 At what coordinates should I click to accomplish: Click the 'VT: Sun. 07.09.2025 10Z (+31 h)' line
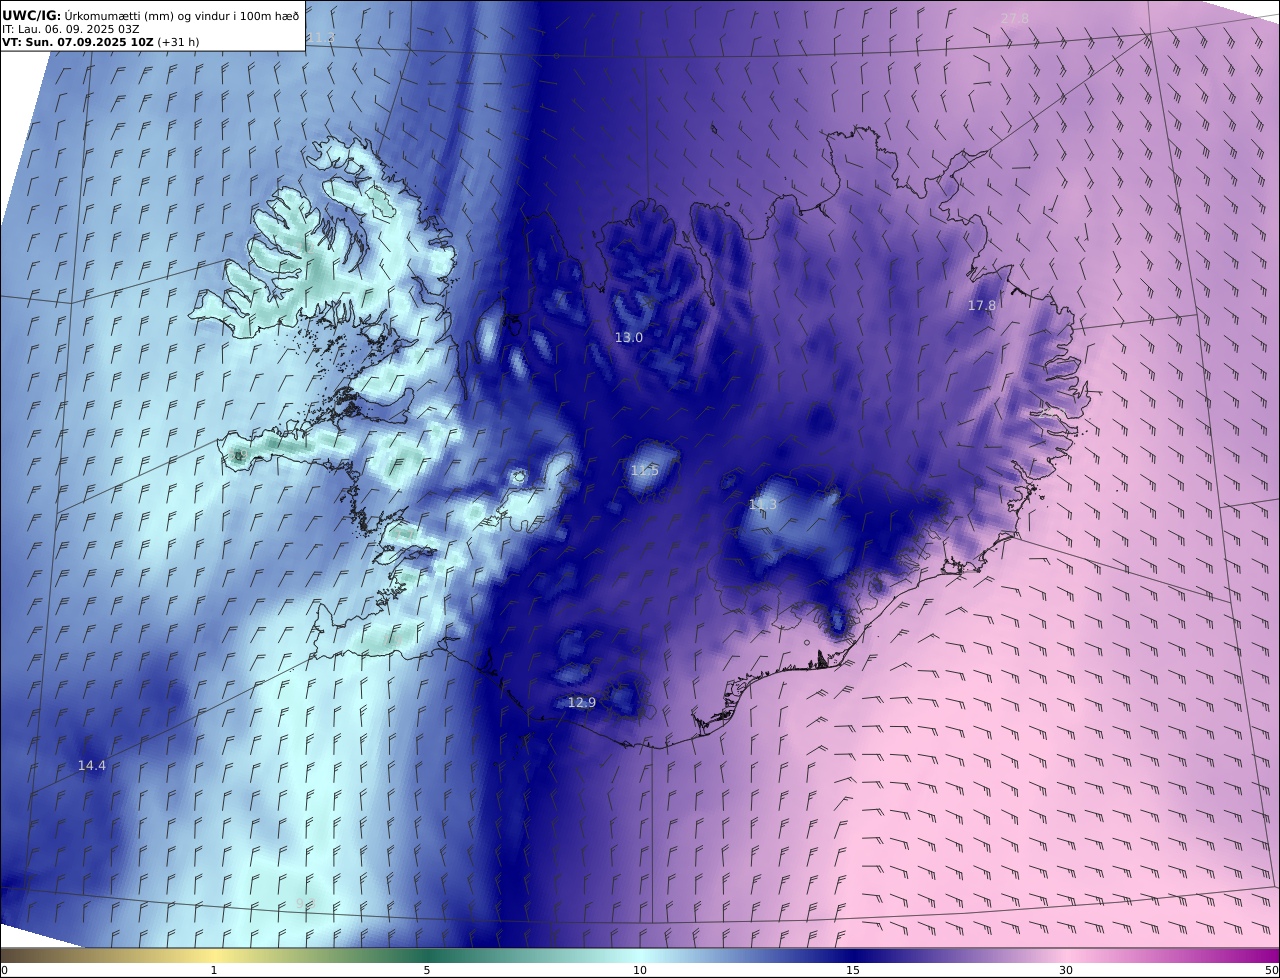[100, 42]
